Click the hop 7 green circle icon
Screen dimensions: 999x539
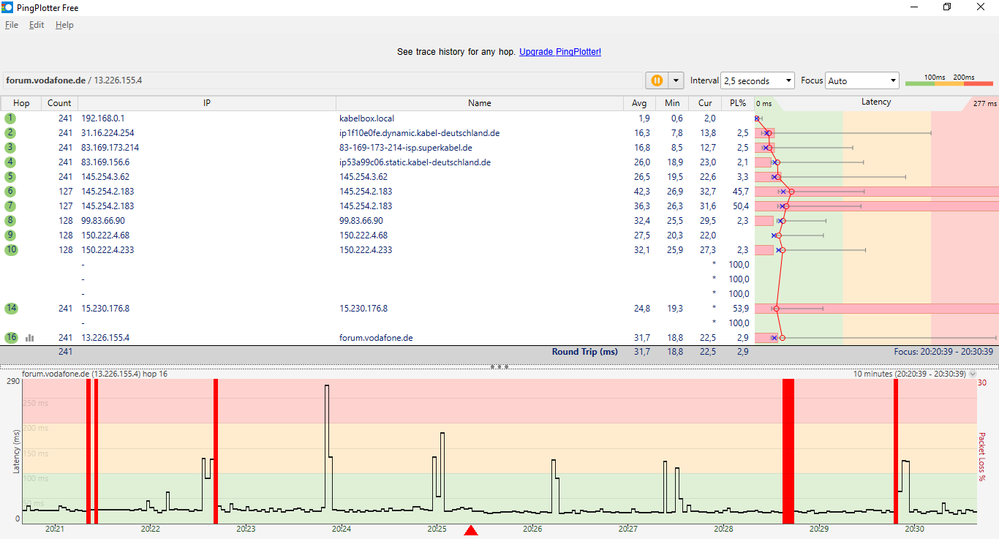point(10,206)
